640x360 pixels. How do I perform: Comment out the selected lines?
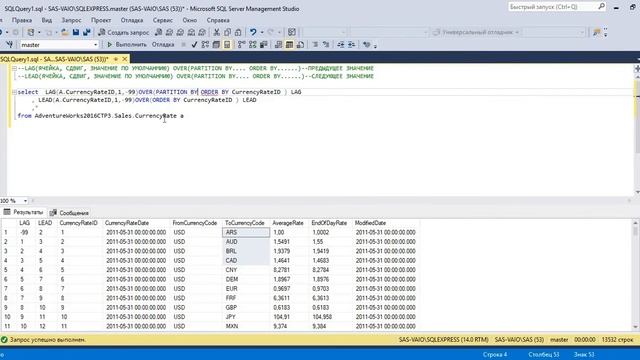point(315,45)
